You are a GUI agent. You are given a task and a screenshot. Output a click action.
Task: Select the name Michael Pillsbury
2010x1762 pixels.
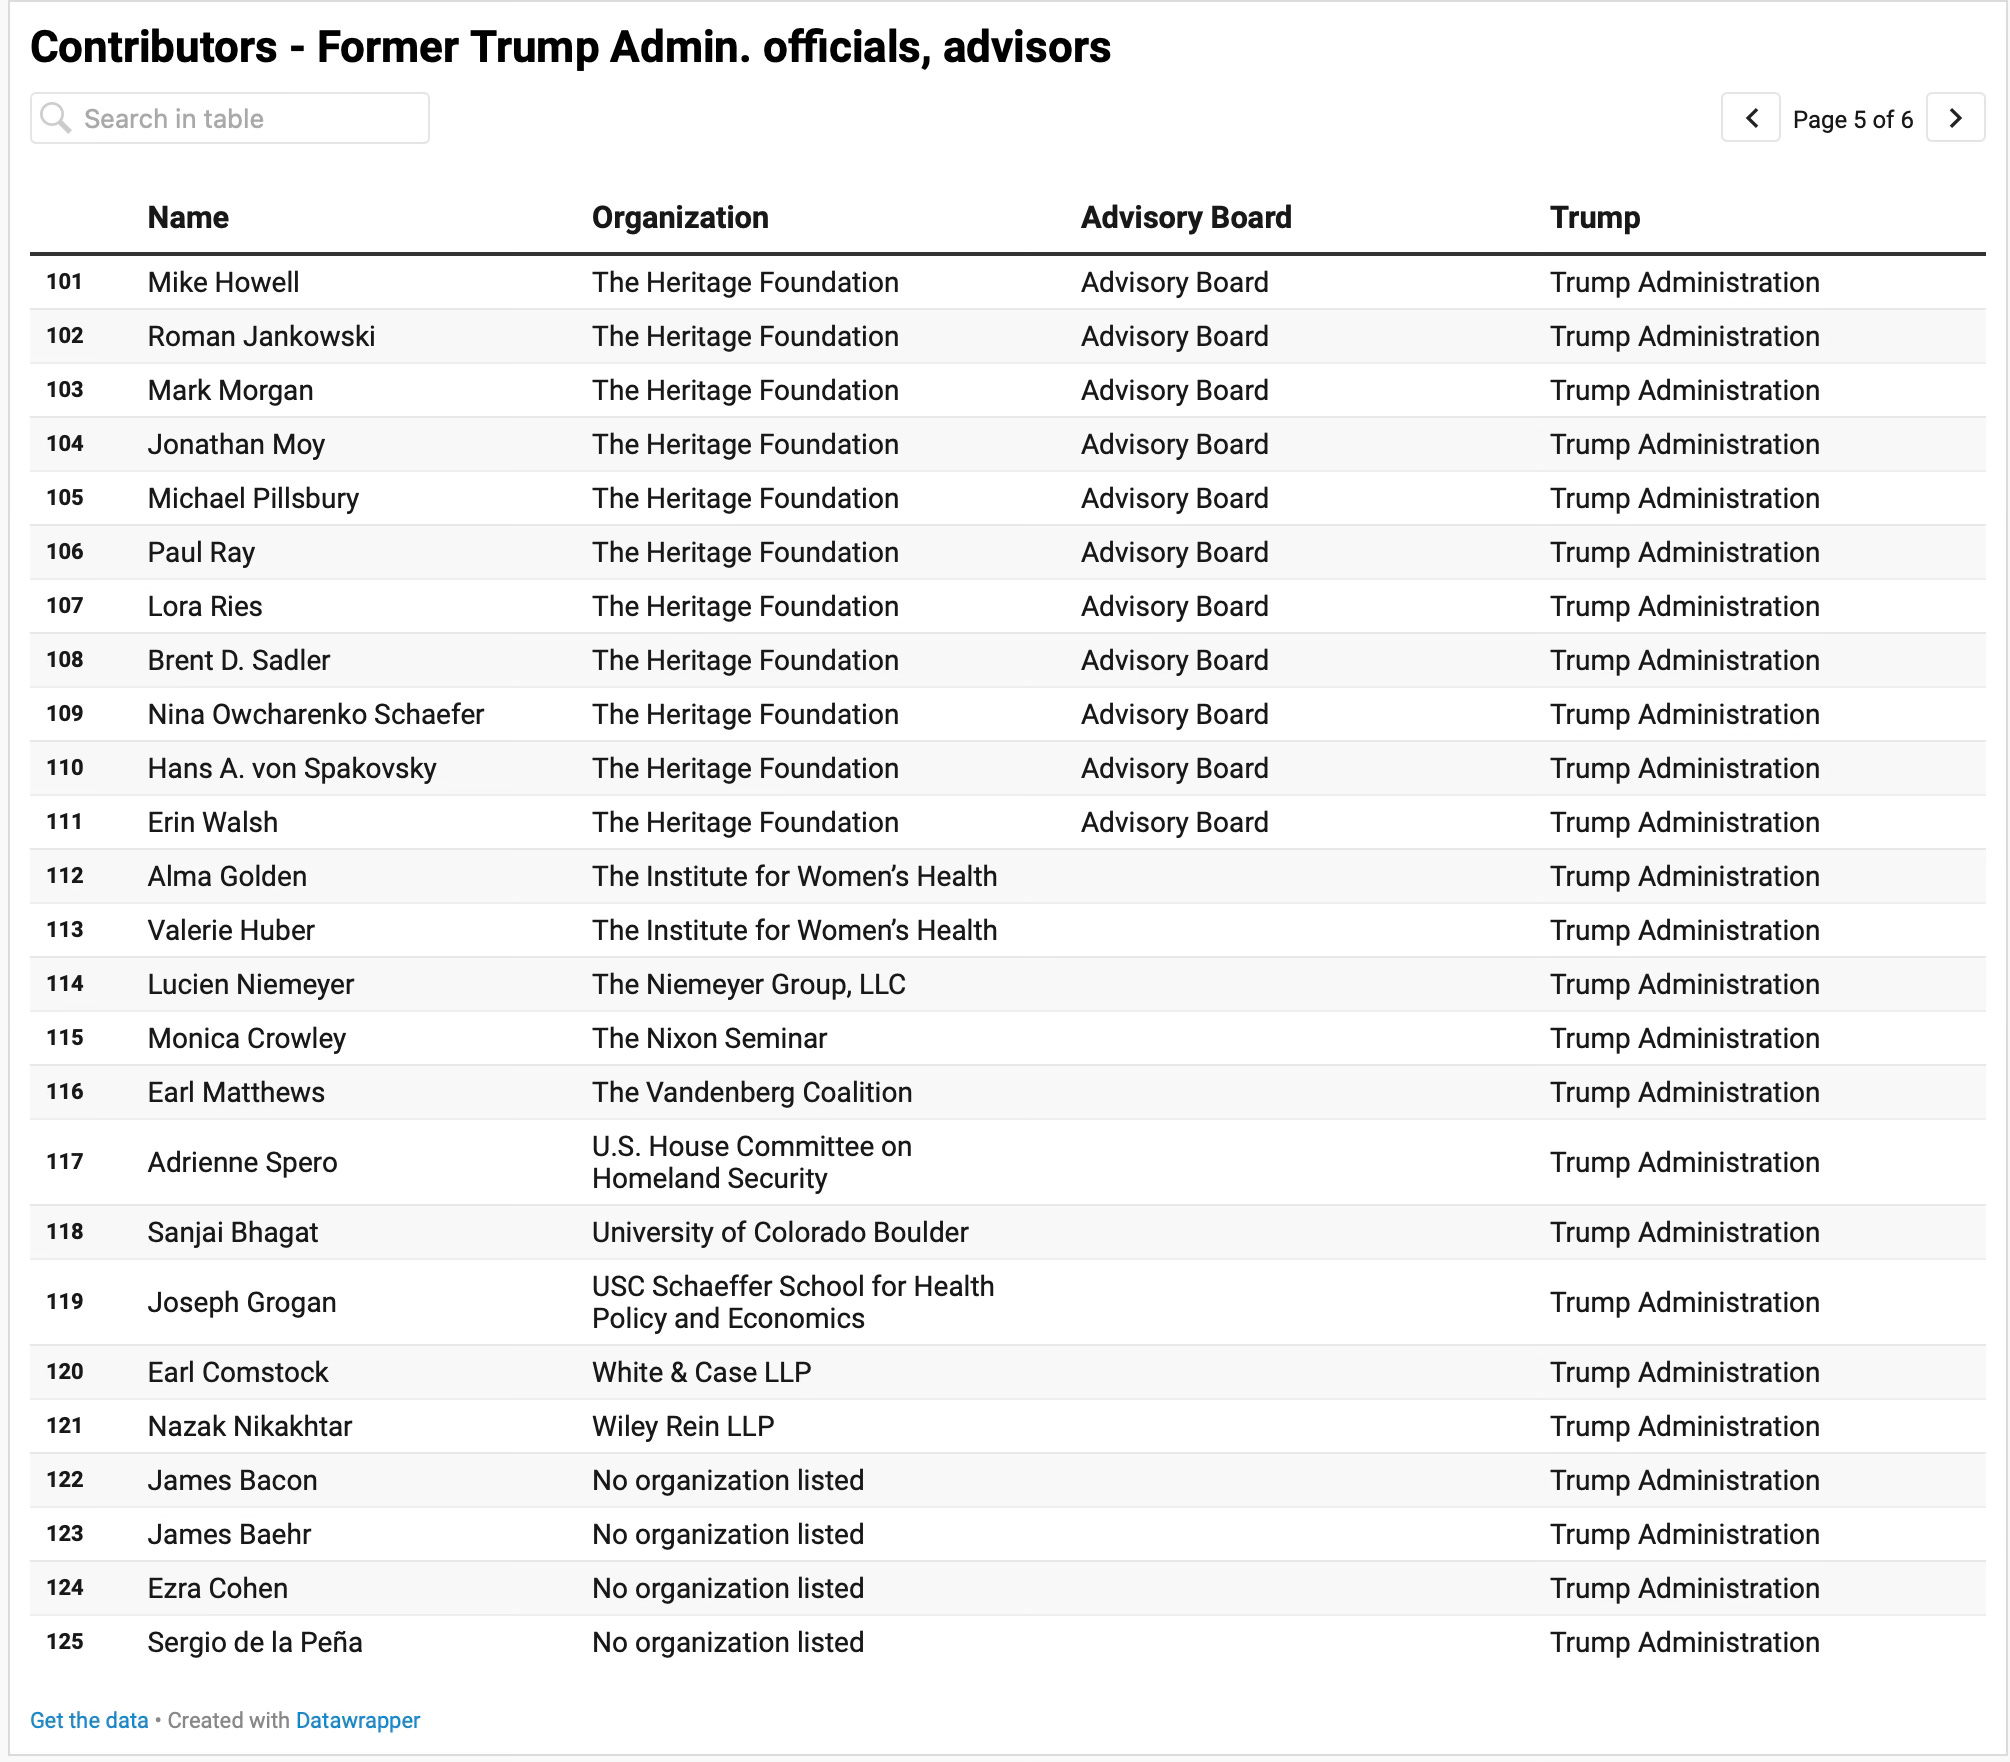(x=253, y=498)
